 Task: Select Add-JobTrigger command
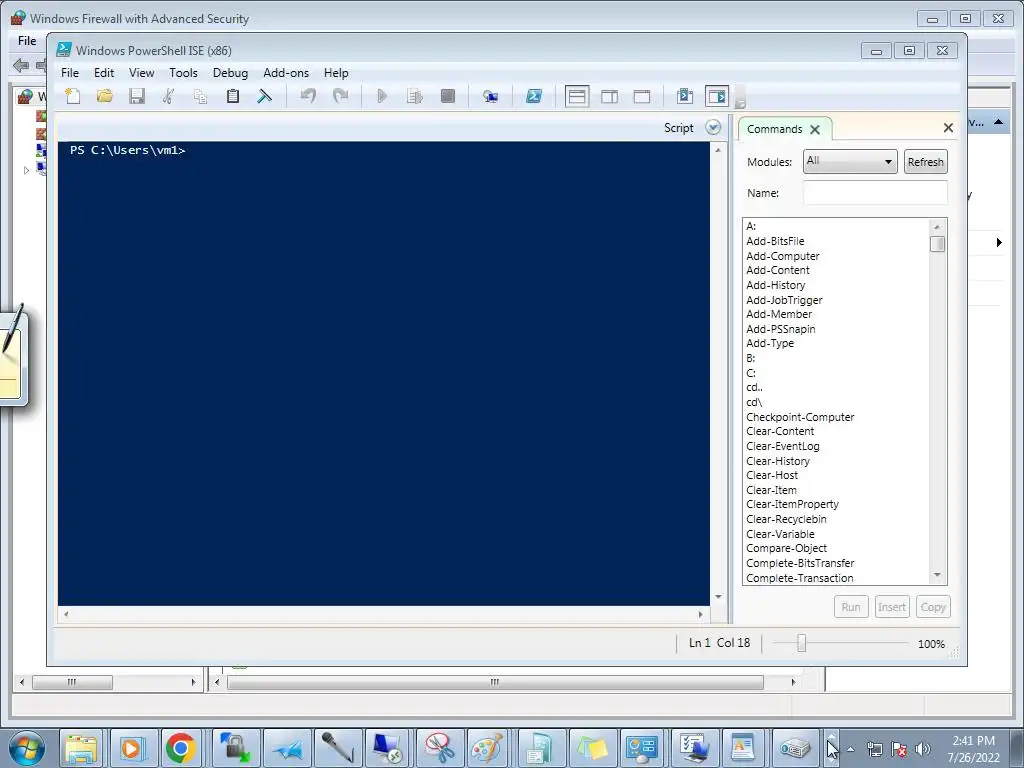tap(784, 300)
